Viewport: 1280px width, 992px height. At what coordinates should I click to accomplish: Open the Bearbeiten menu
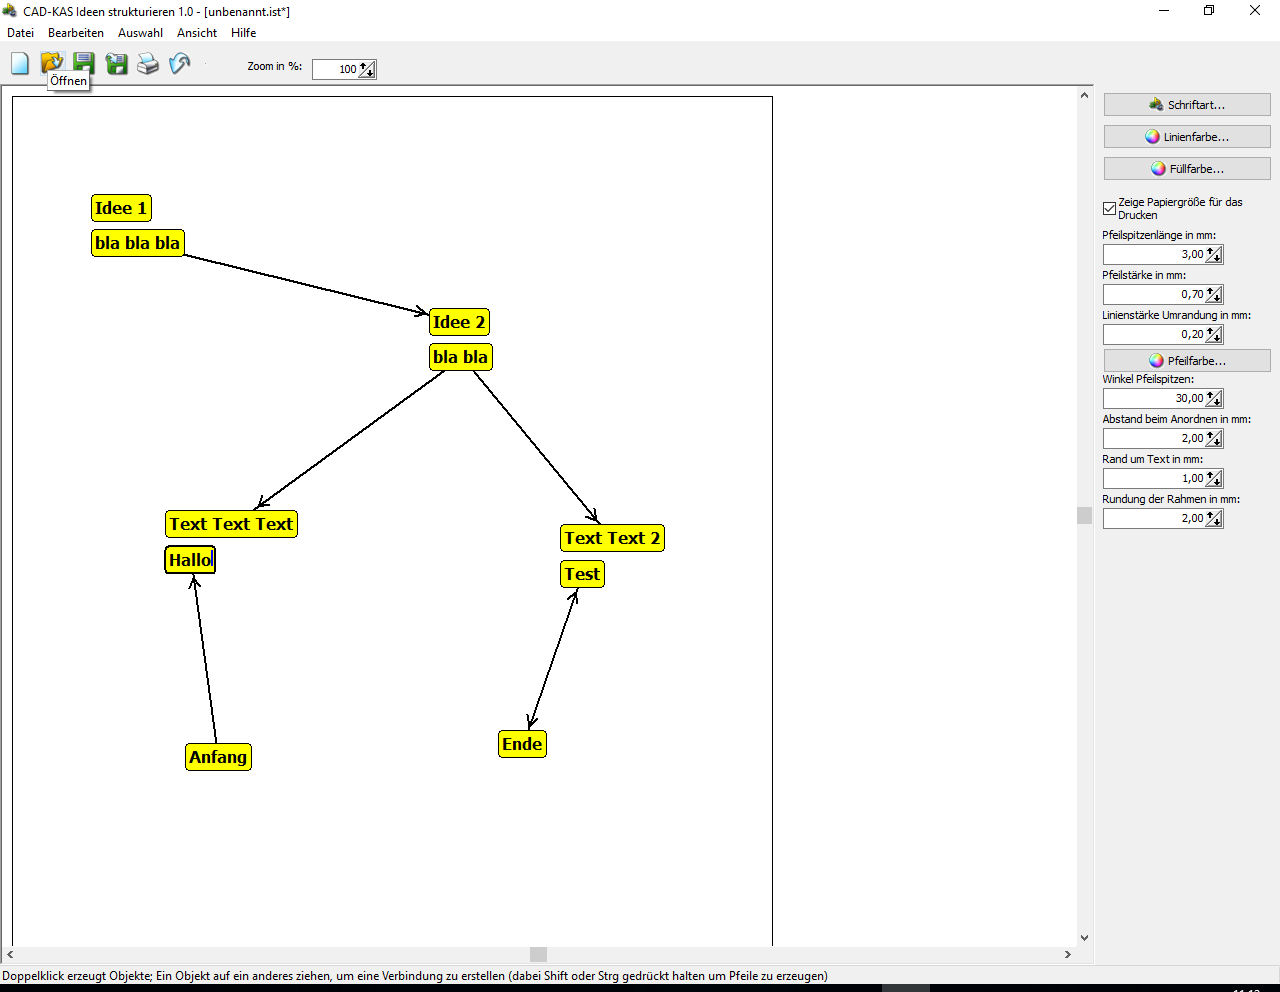coord(76,33)
